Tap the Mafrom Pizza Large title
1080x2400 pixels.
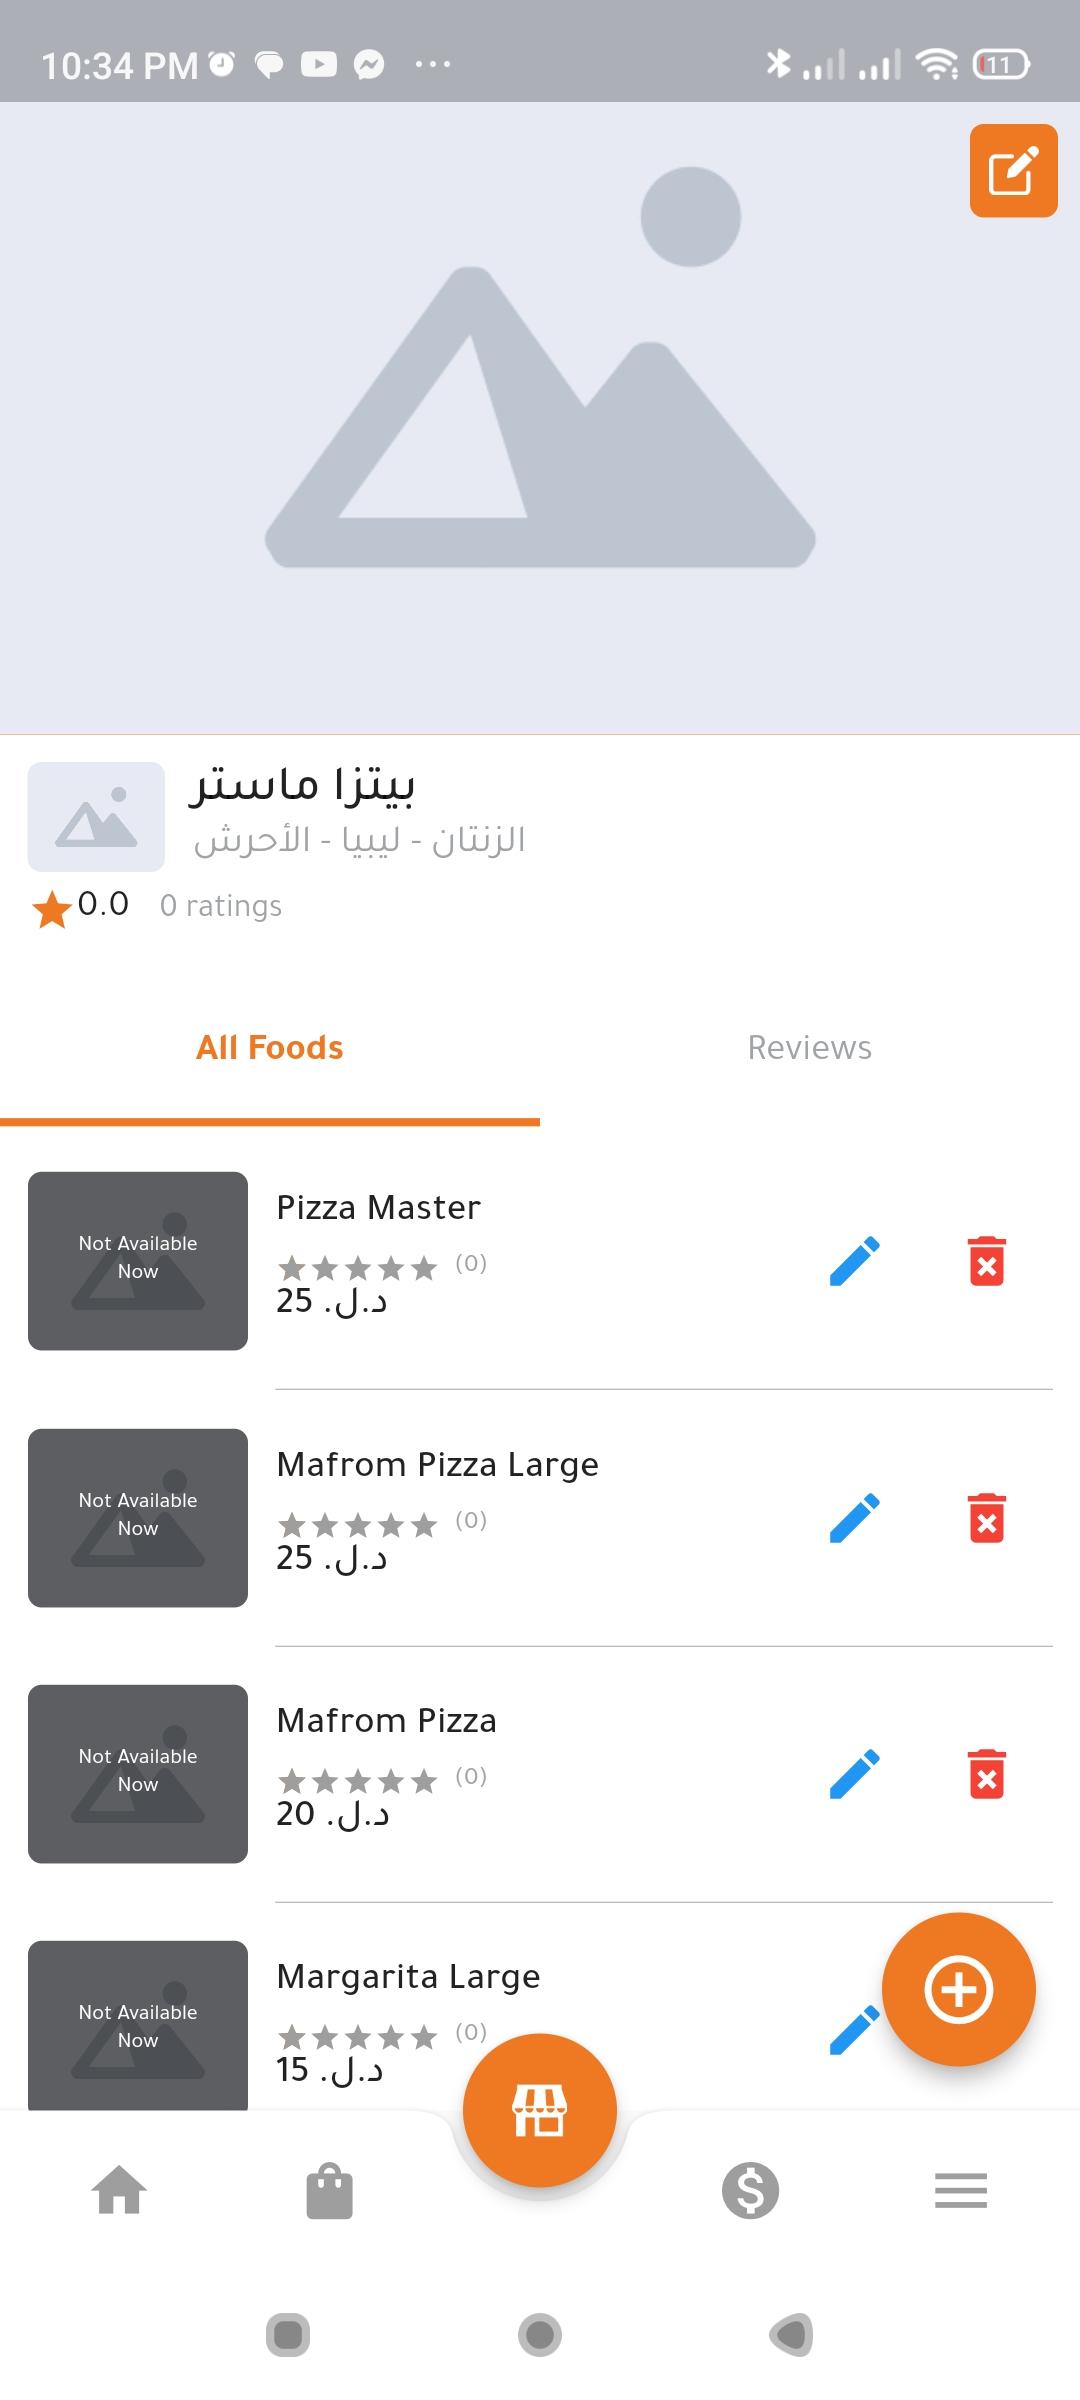[x=437, y=1465]
